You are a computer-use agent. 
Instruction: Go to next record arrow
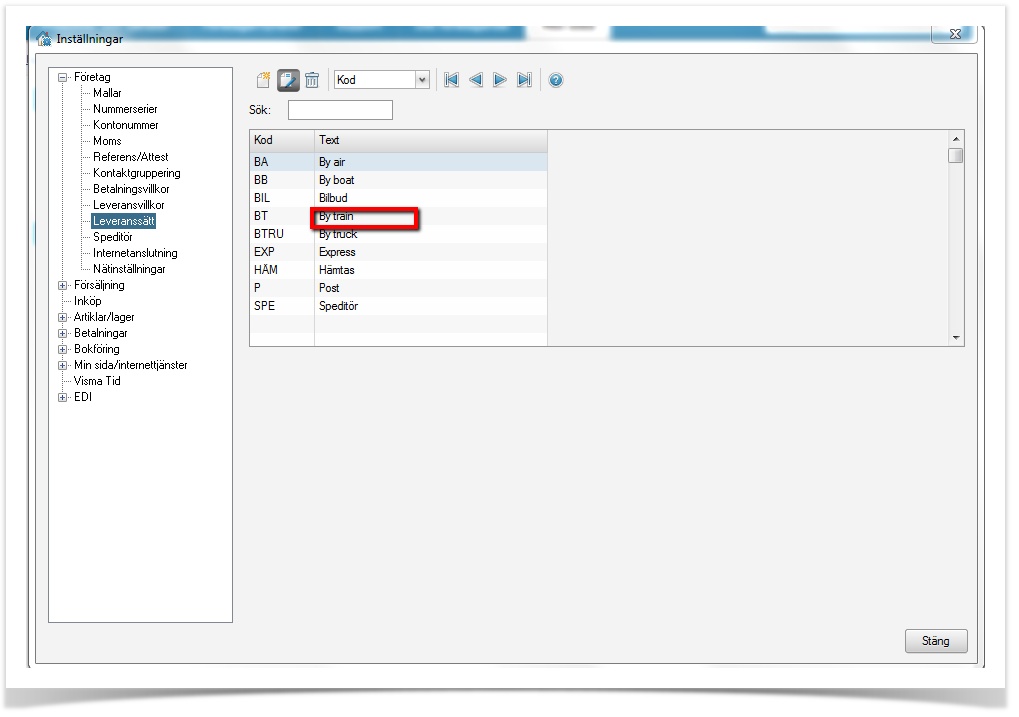[x=500, y=80]
